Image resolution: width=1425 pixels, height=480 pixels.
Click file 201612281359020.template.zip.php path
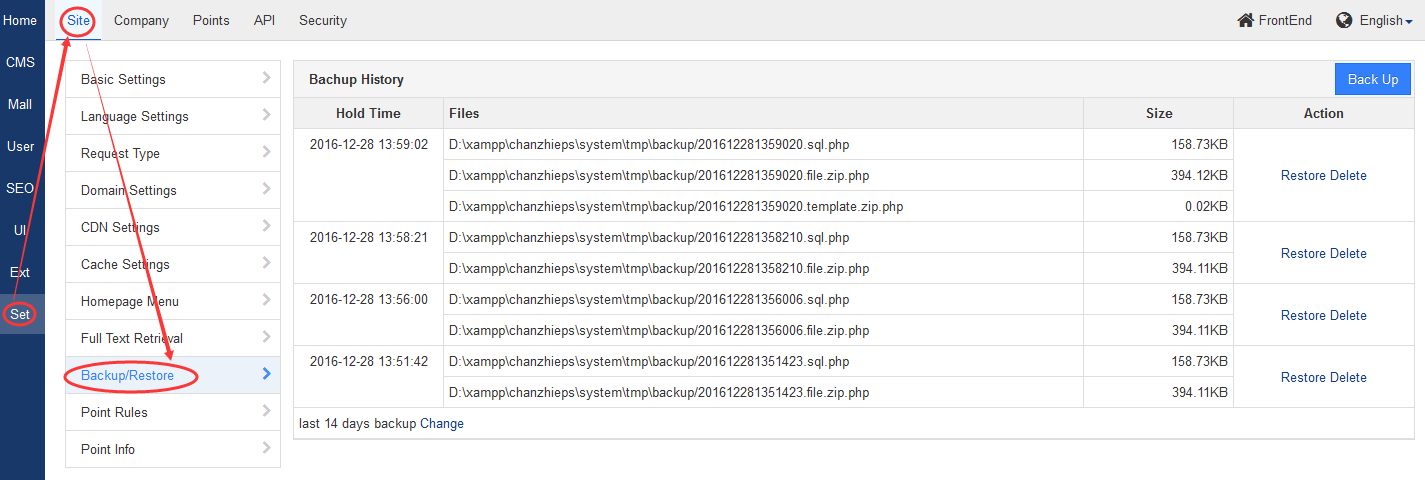tap(676, 206)
